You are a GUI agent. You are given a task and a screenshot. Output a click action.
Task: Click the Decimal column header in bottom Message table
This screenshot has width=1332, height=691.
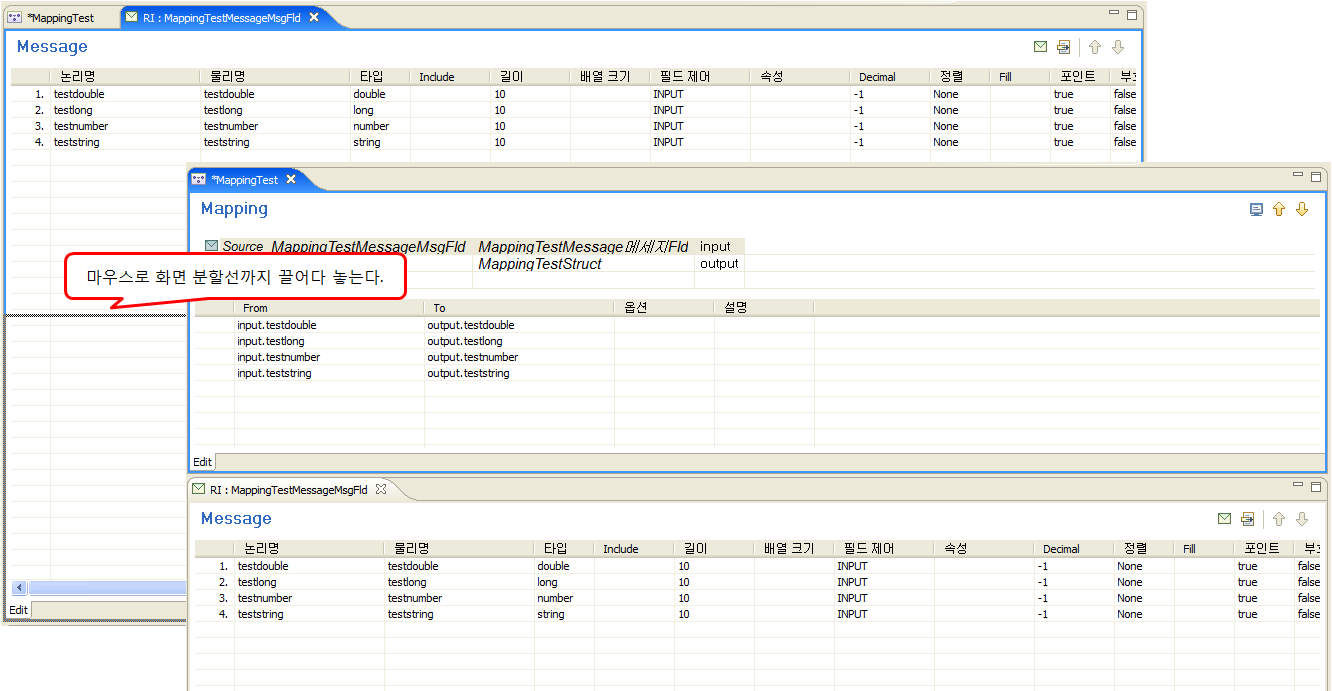click(1060, 549)
